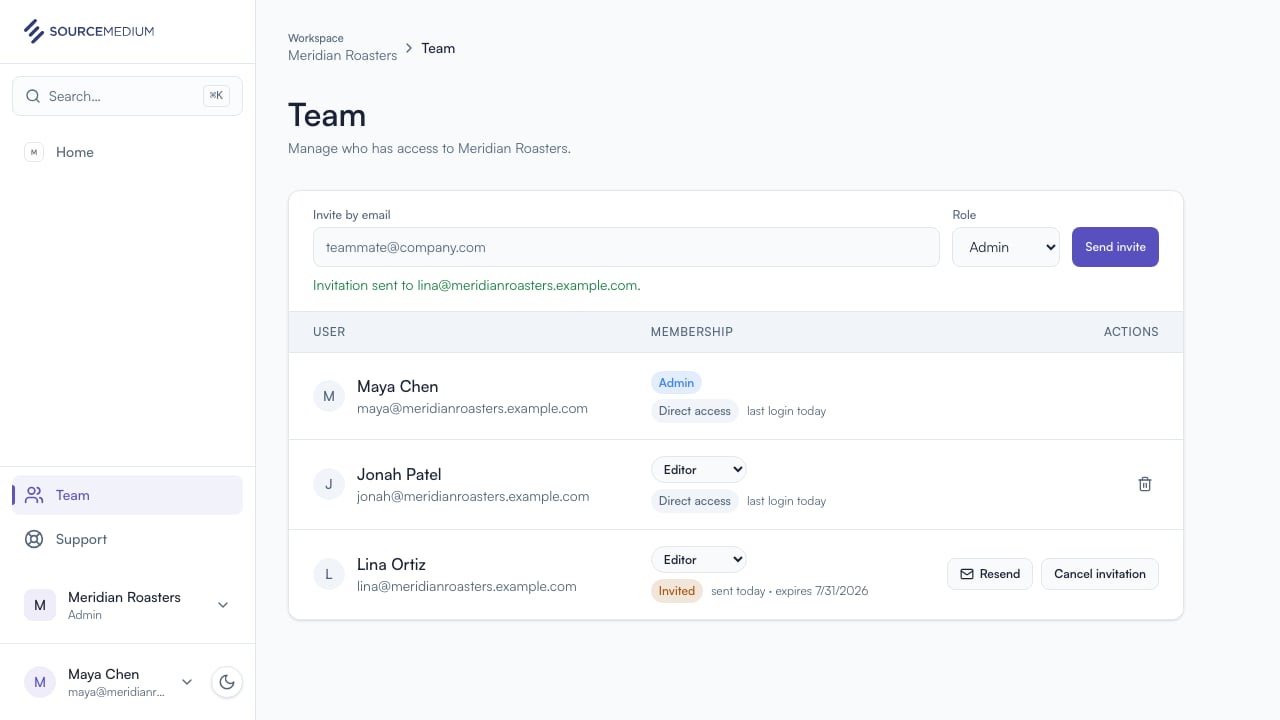The width and height of the screenshot is (1280, 720).
Task: Click the search magnifier icon
Action: click(33, 96)
